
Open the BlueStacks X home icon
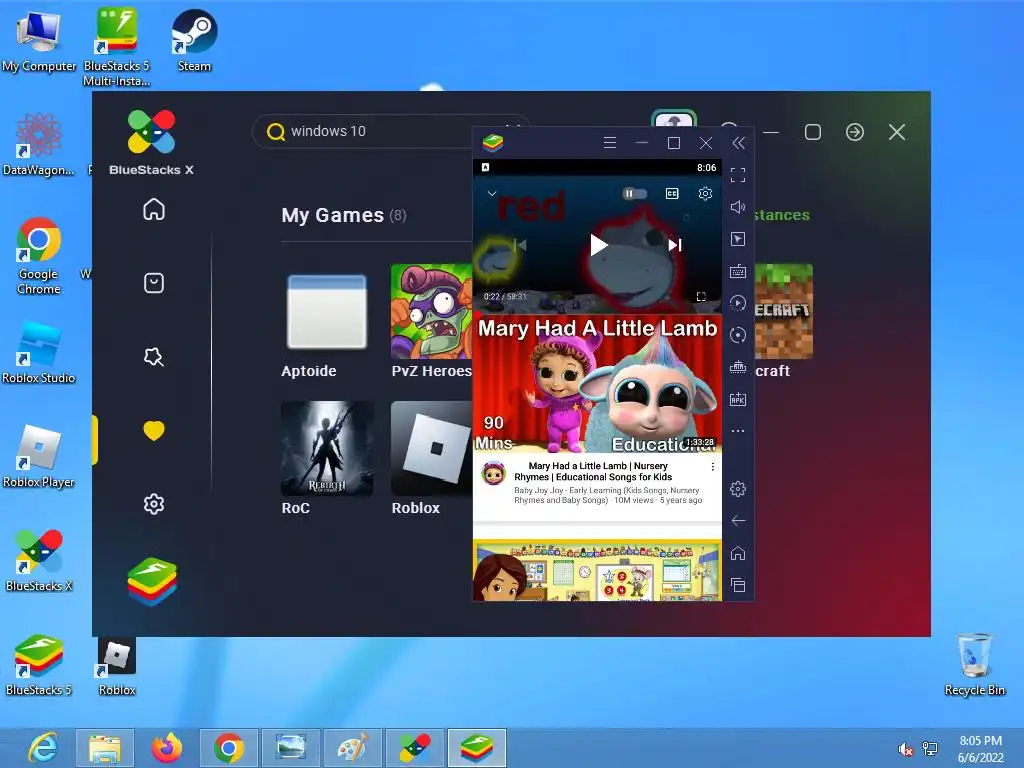[154, 210]
